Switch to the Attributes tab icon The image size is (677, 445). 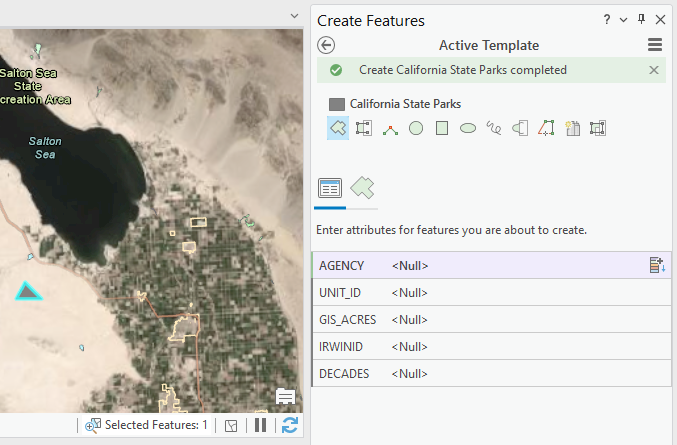click(330, 188)
